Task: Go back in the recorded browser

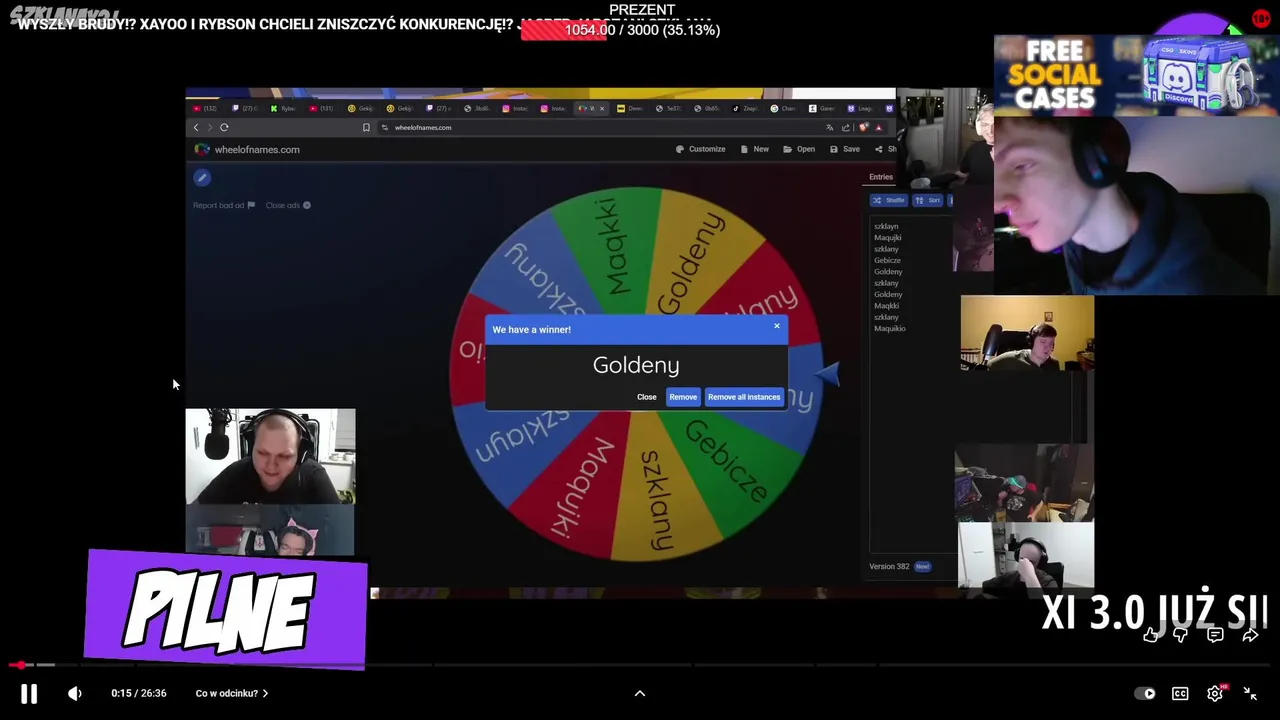Action: tap(196, 127)
